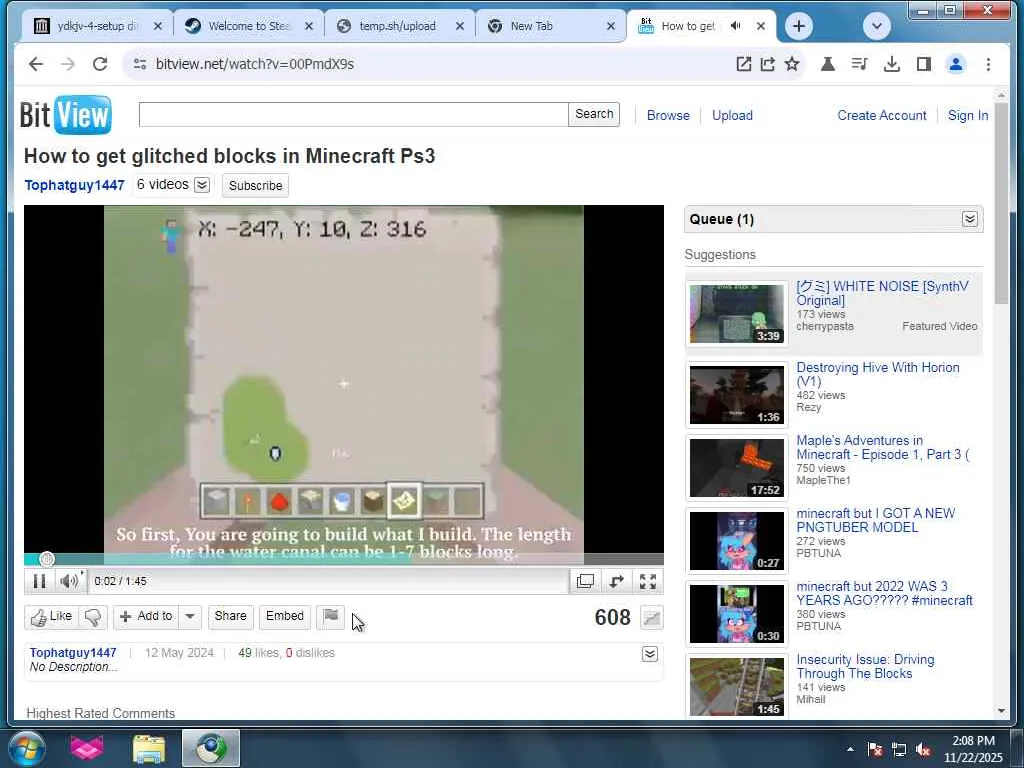Pause the video playback
1024x768 pixels.
coord(39,581)
